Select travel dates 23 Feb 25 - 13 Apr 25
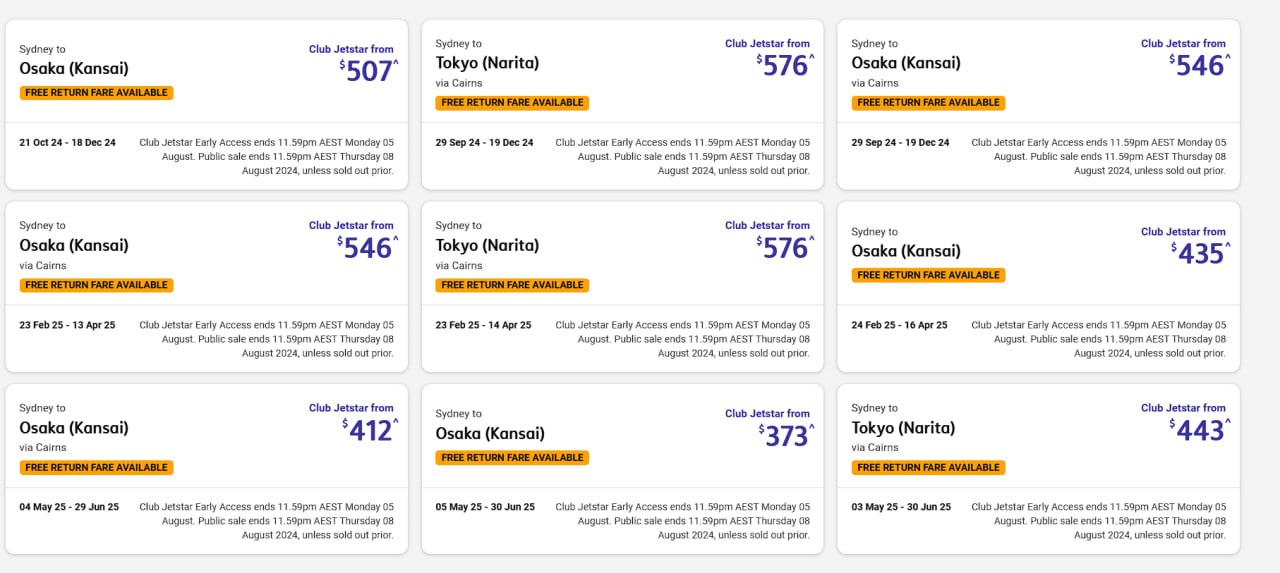The image size is (1280, 573). point(67,325)
